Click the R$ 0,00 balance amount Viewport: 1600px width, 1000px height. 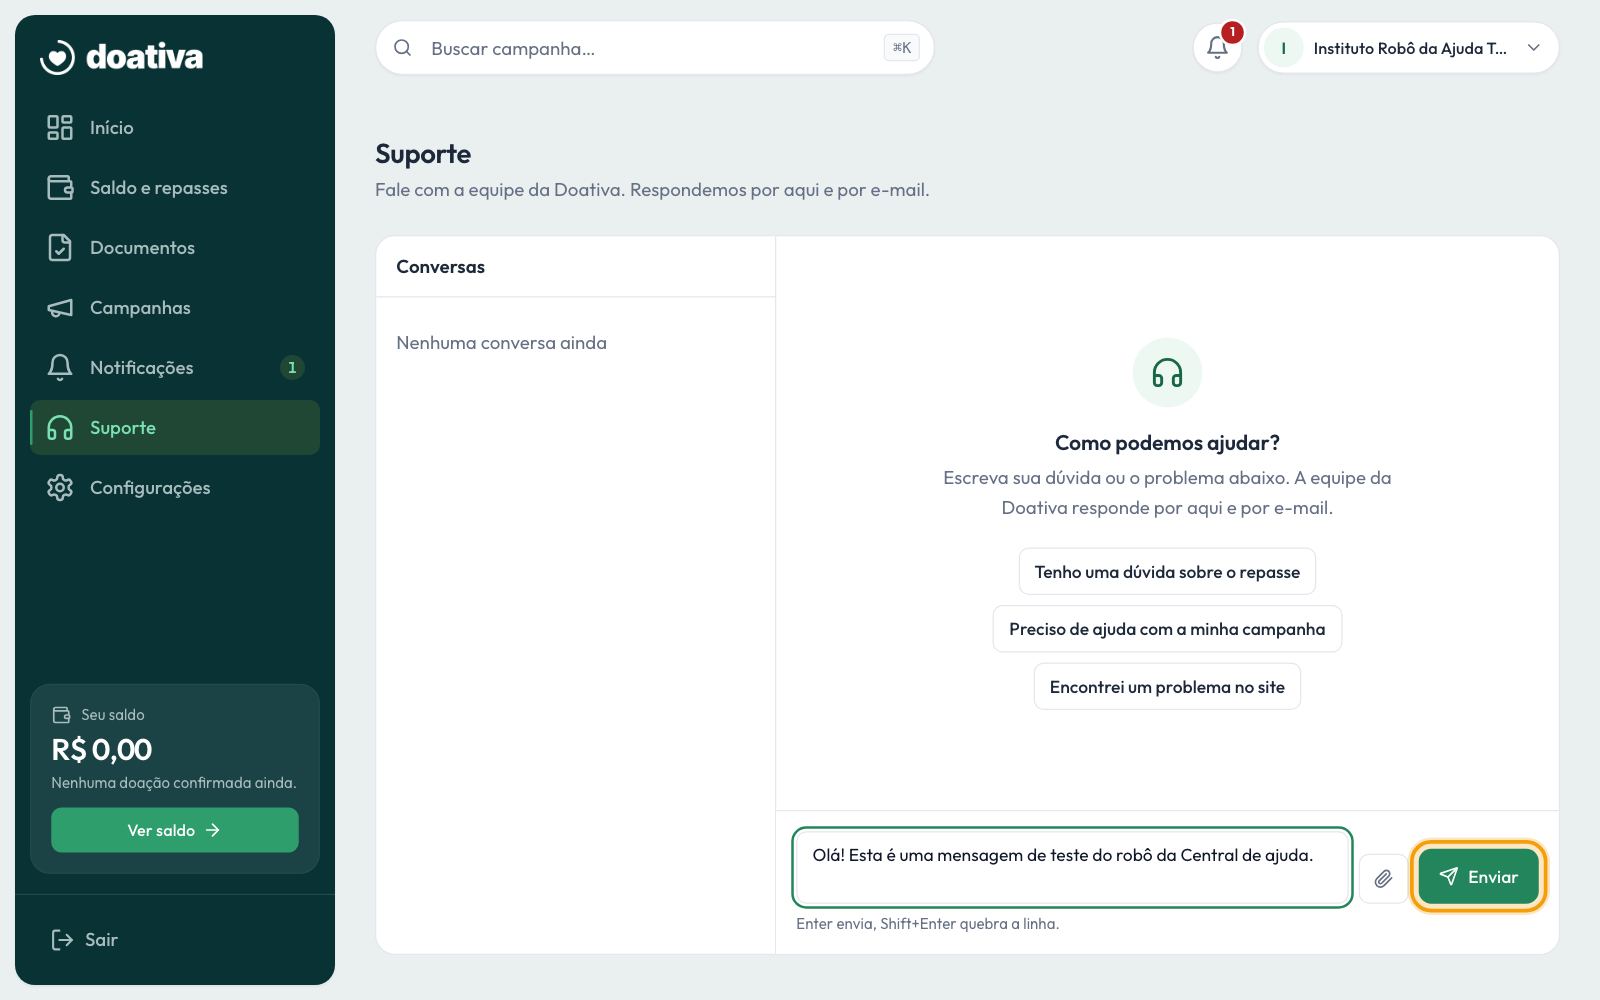click(102, 750)
